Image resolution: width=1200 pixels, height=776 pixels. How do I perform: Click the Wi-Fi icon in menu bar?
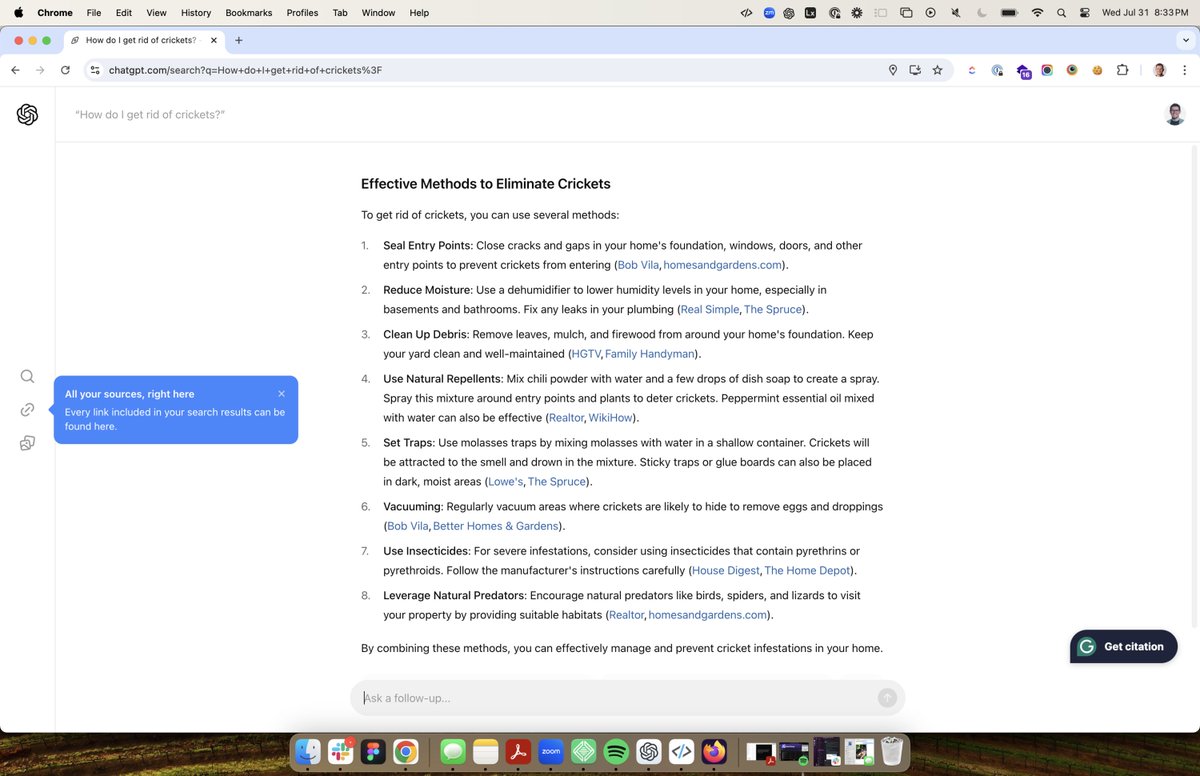pyautogui.click(x=1037, y=12)
